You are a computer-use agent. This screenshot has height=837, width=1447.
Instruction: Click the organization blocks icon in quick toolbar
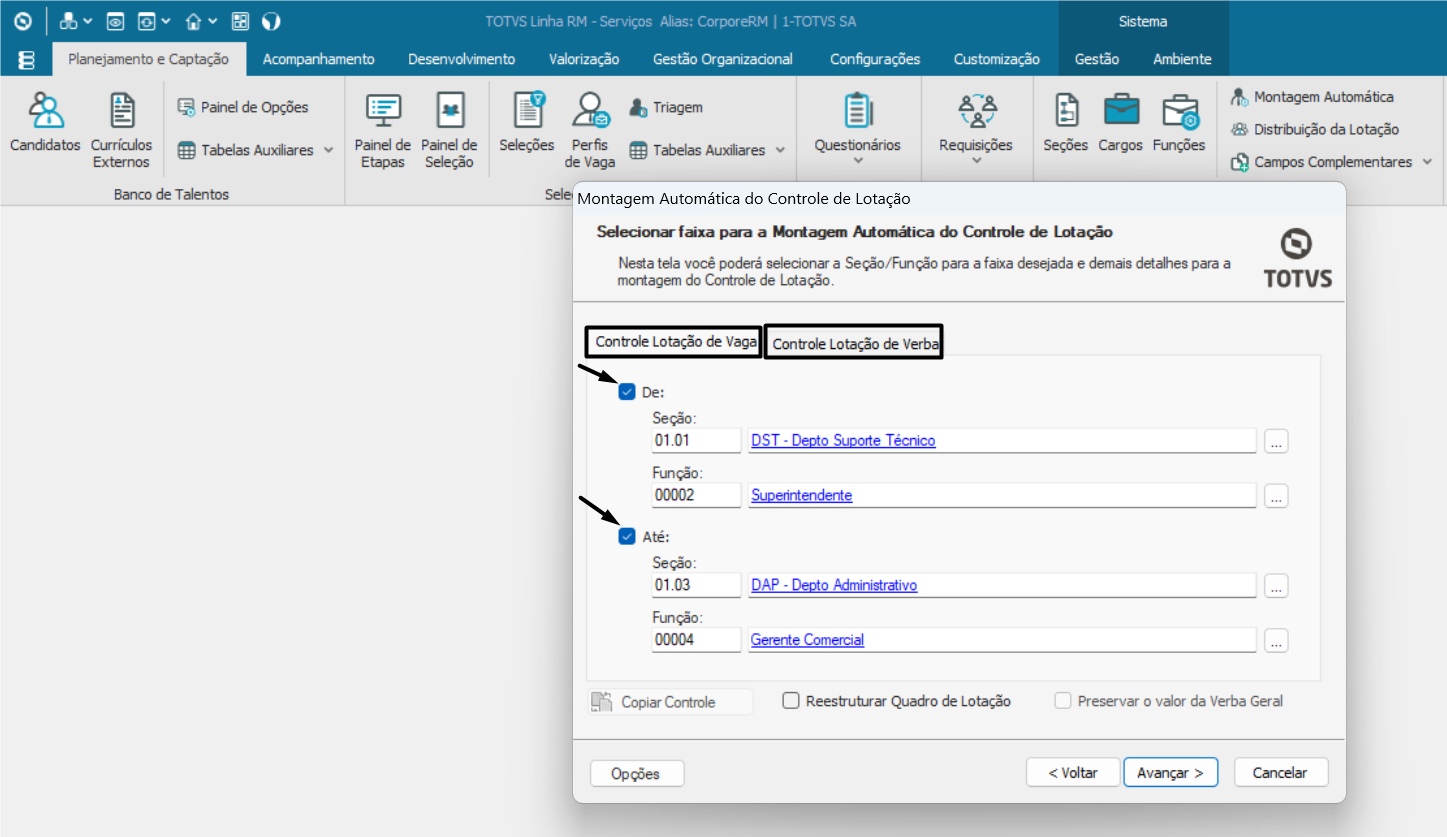coord(69,21)
